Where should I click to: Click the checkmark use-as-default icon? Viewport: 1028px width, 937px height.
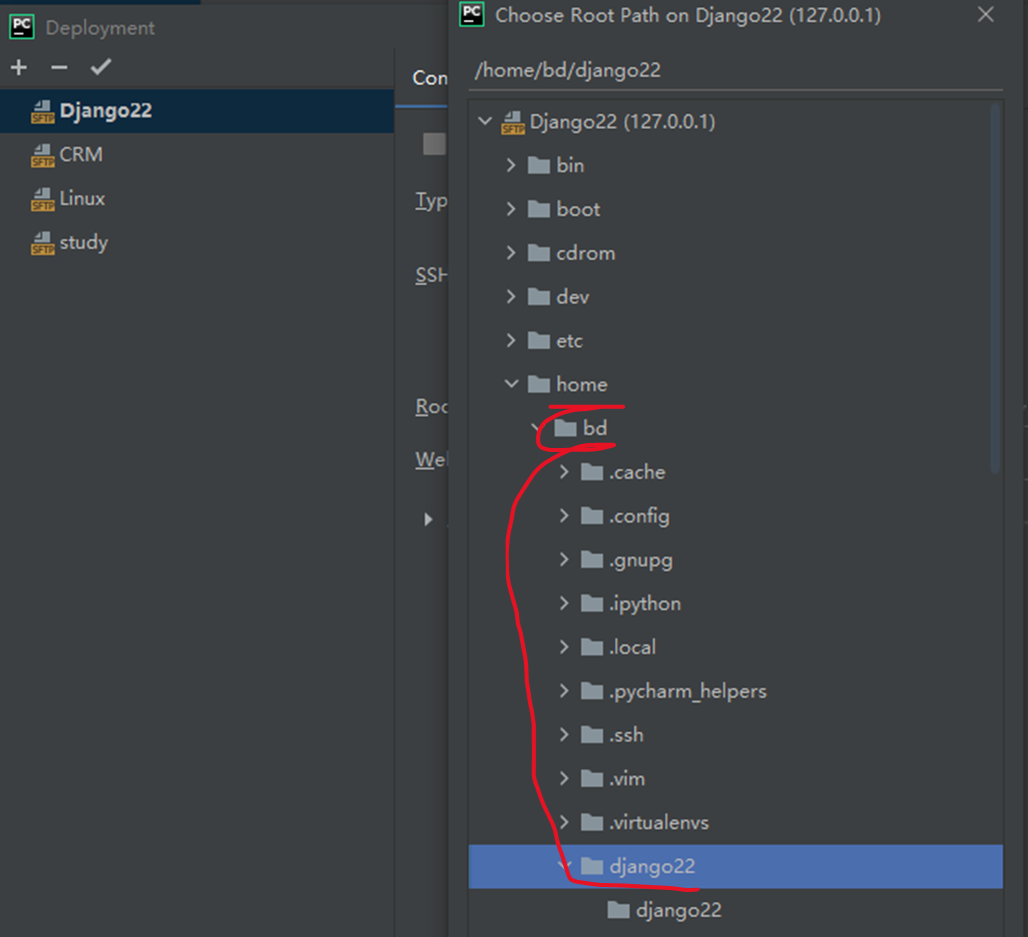(x=100, y=68)
